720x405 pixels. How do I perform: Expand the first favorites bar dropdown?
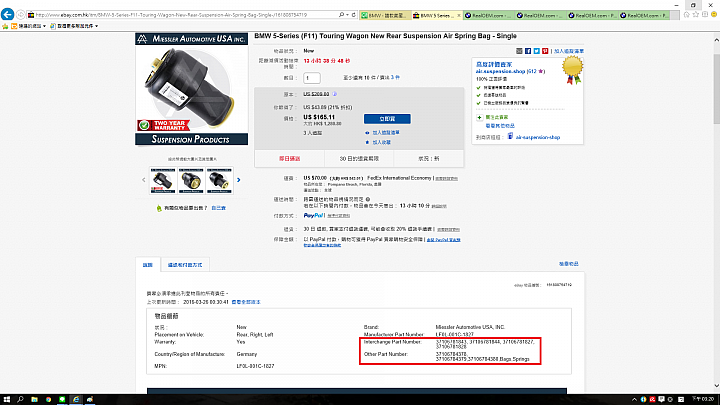coord(44,26)
